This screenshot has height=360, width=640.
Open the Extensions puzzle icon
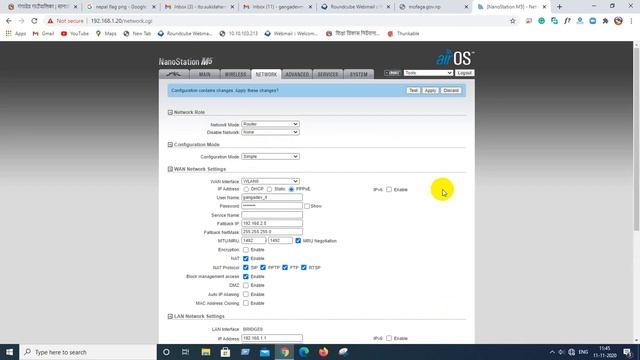click(605, 21)
